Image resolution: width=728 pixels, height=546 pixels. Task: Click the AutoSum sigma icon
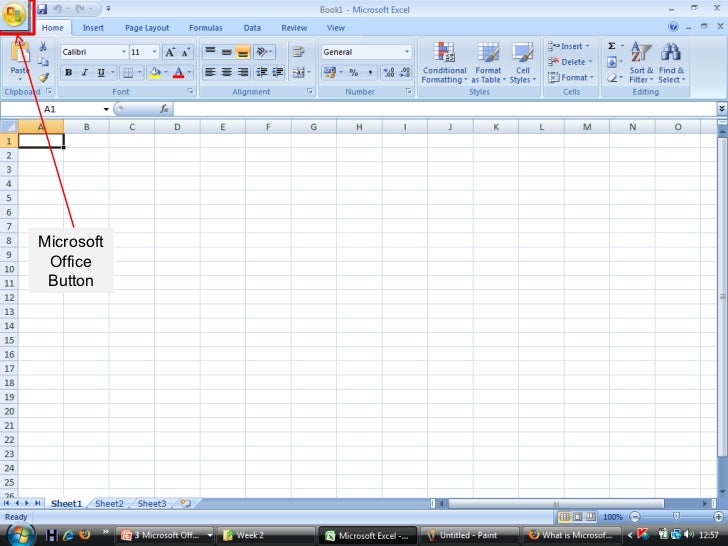tap(612, 46)
